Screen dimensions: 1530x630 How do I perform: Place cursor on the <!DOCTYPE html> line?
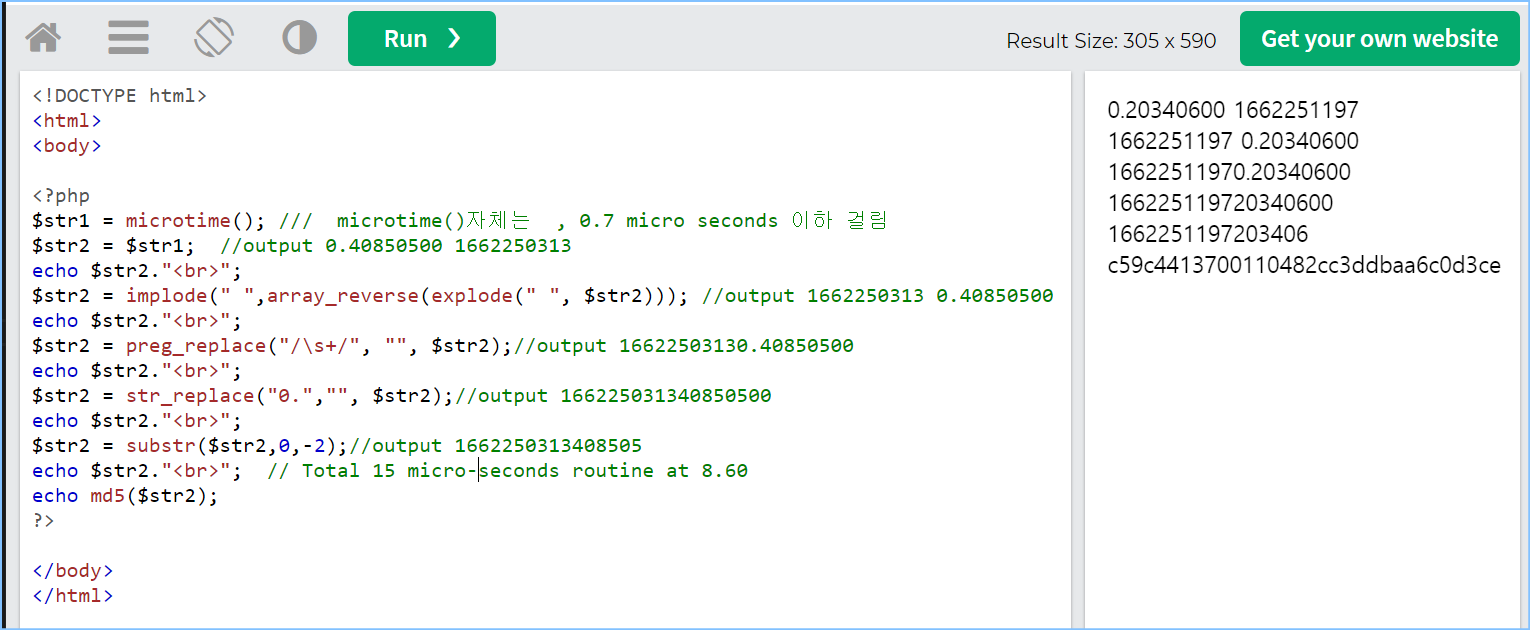[120, 96]
